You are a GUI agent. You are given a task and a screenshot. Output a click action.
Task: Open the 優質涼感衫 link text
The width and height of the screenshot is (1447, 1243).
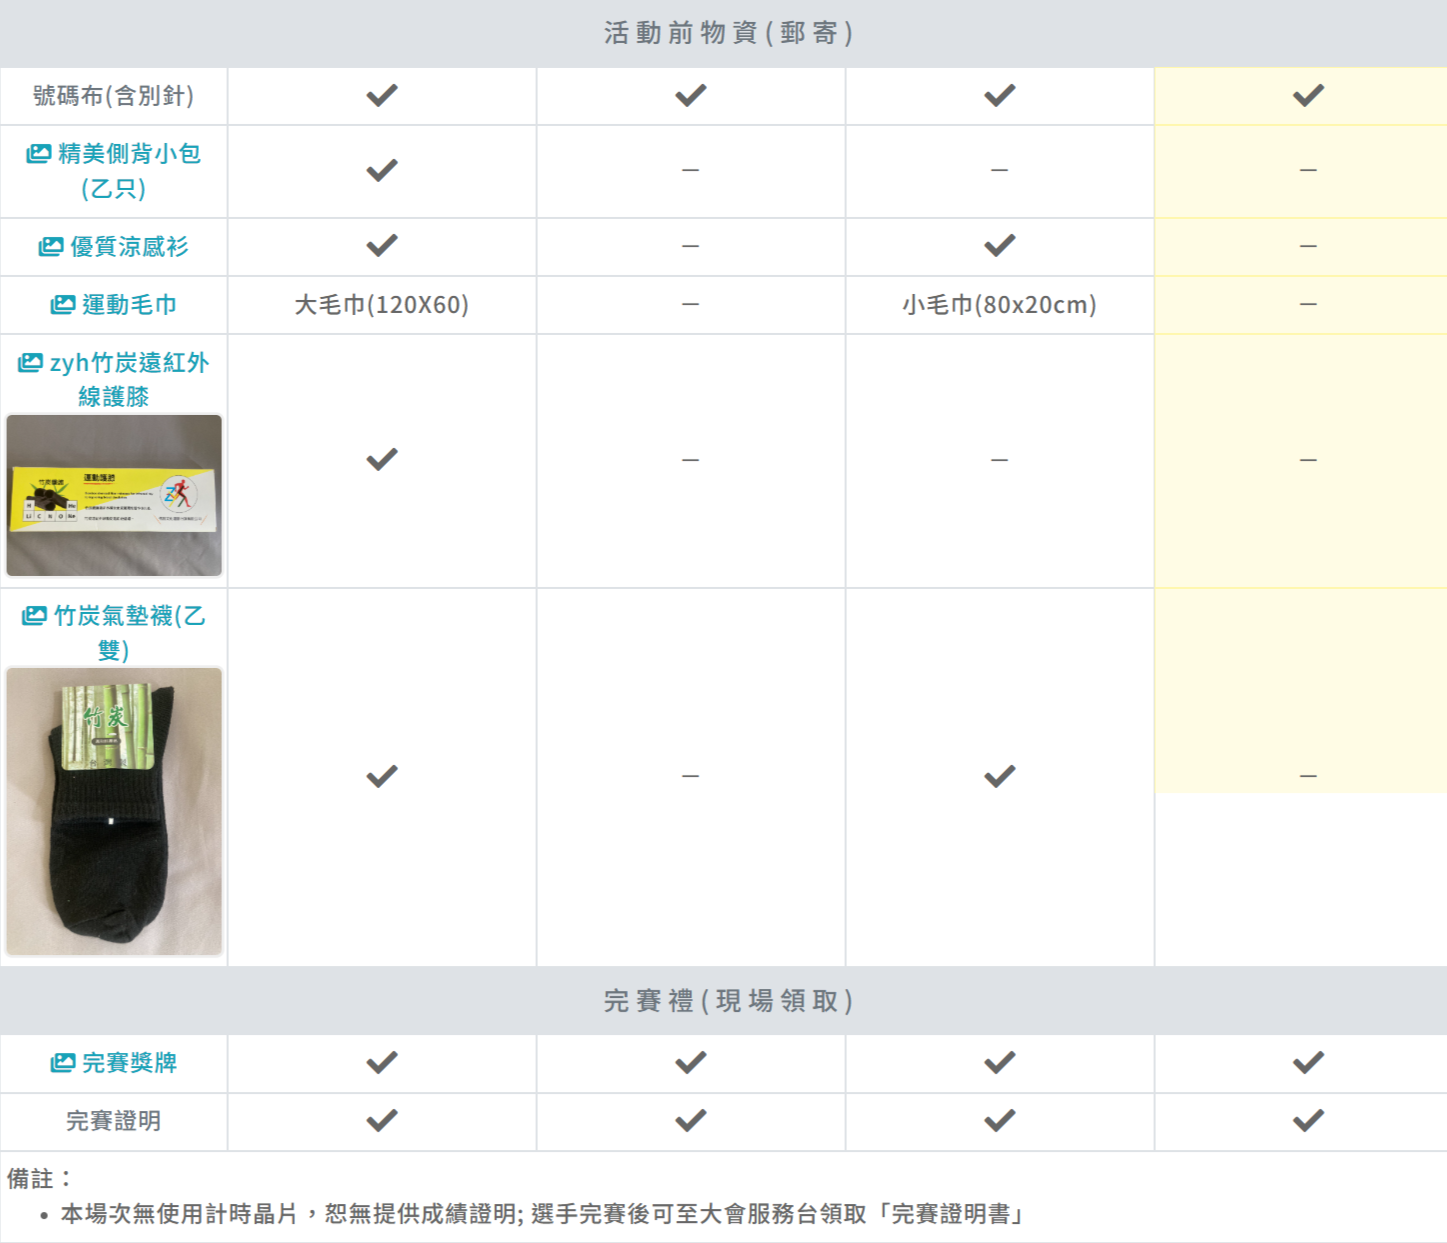[129, 247]
